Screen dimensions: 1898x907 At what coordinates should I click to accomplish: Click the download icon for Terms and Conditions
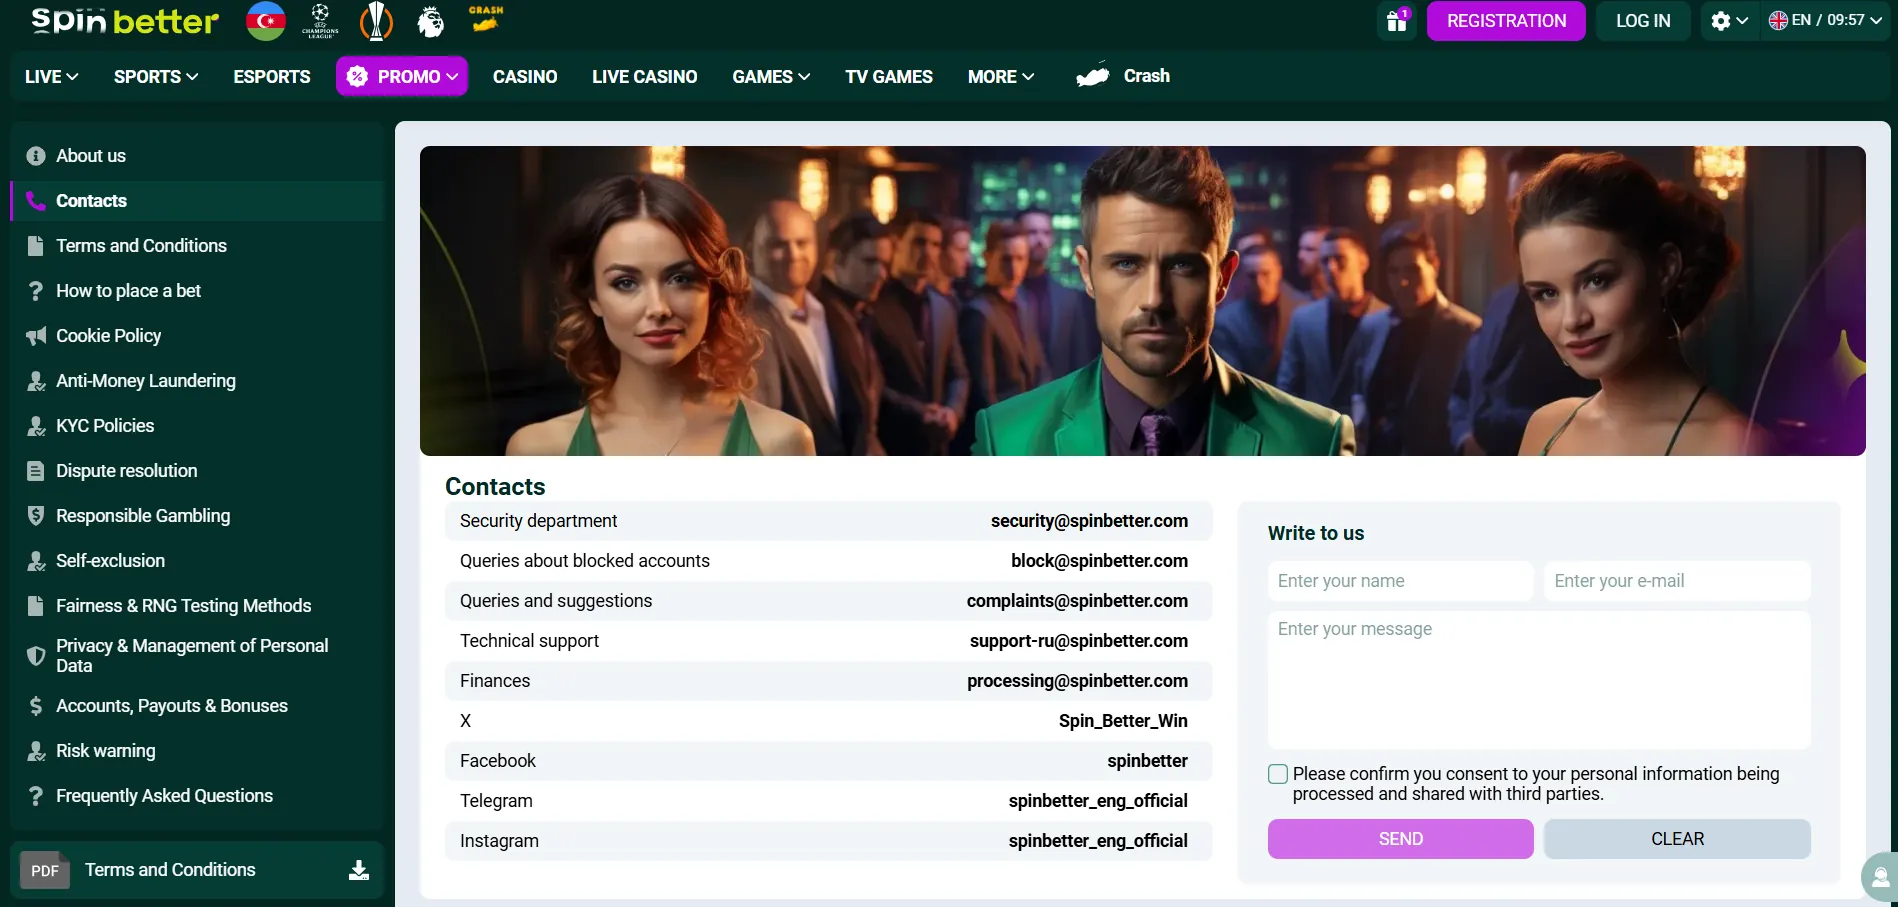[x=358, y=870]
